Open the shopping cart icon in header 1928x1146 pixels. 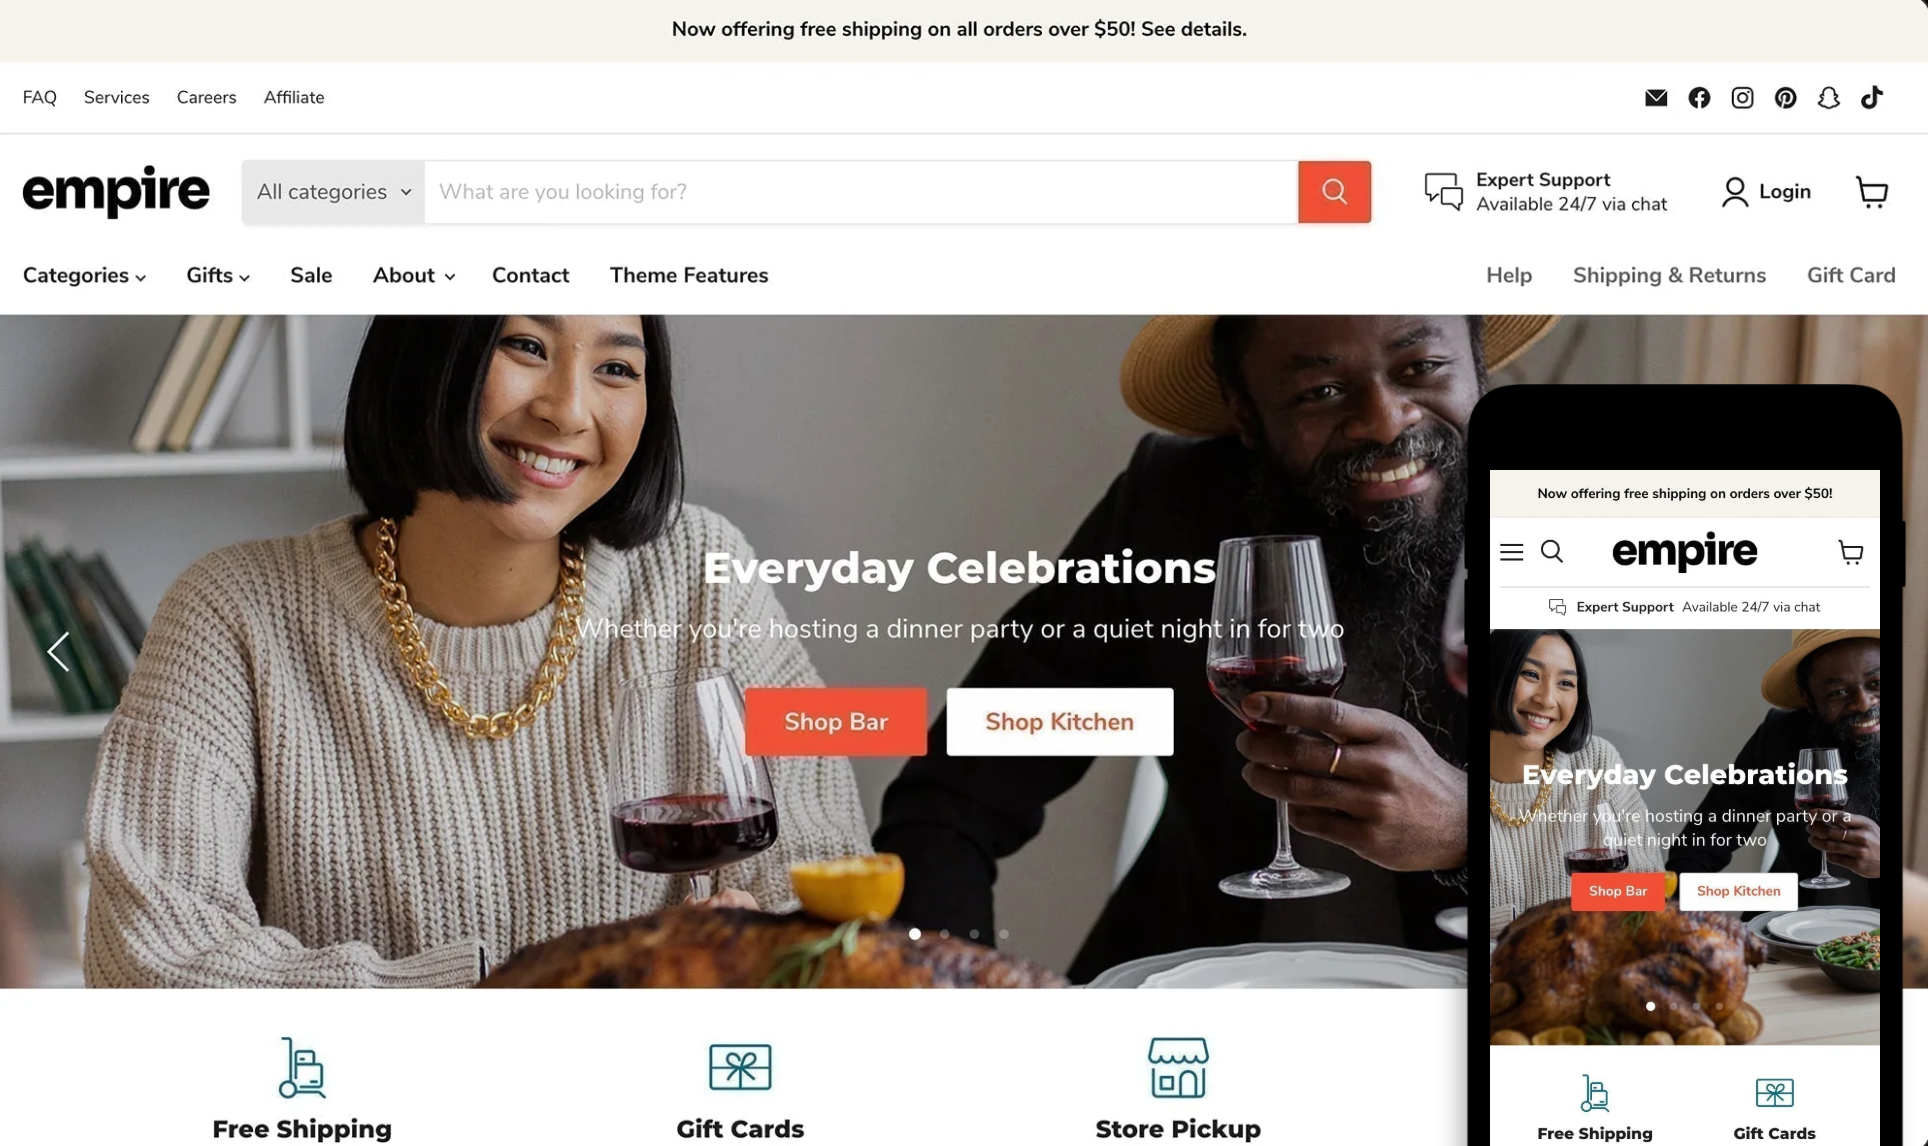(1872, 191)
